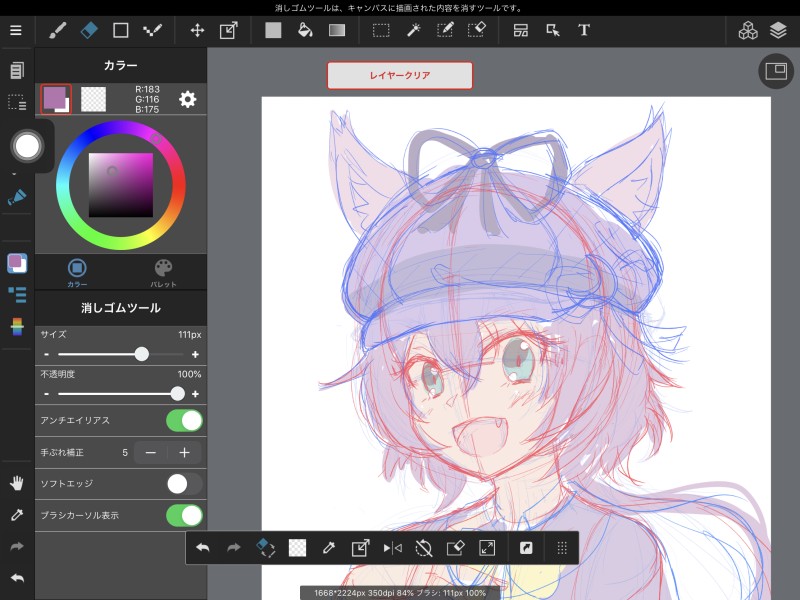Open the panel divide tool
Screen dimensions: 800x600
tap(520, 31)
